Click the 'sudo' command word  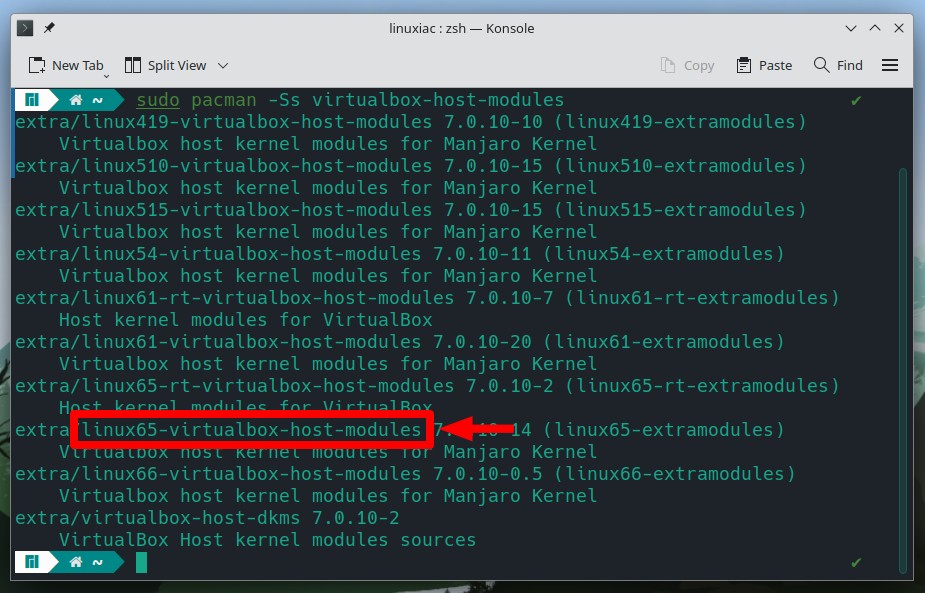[x=158, y=100]
